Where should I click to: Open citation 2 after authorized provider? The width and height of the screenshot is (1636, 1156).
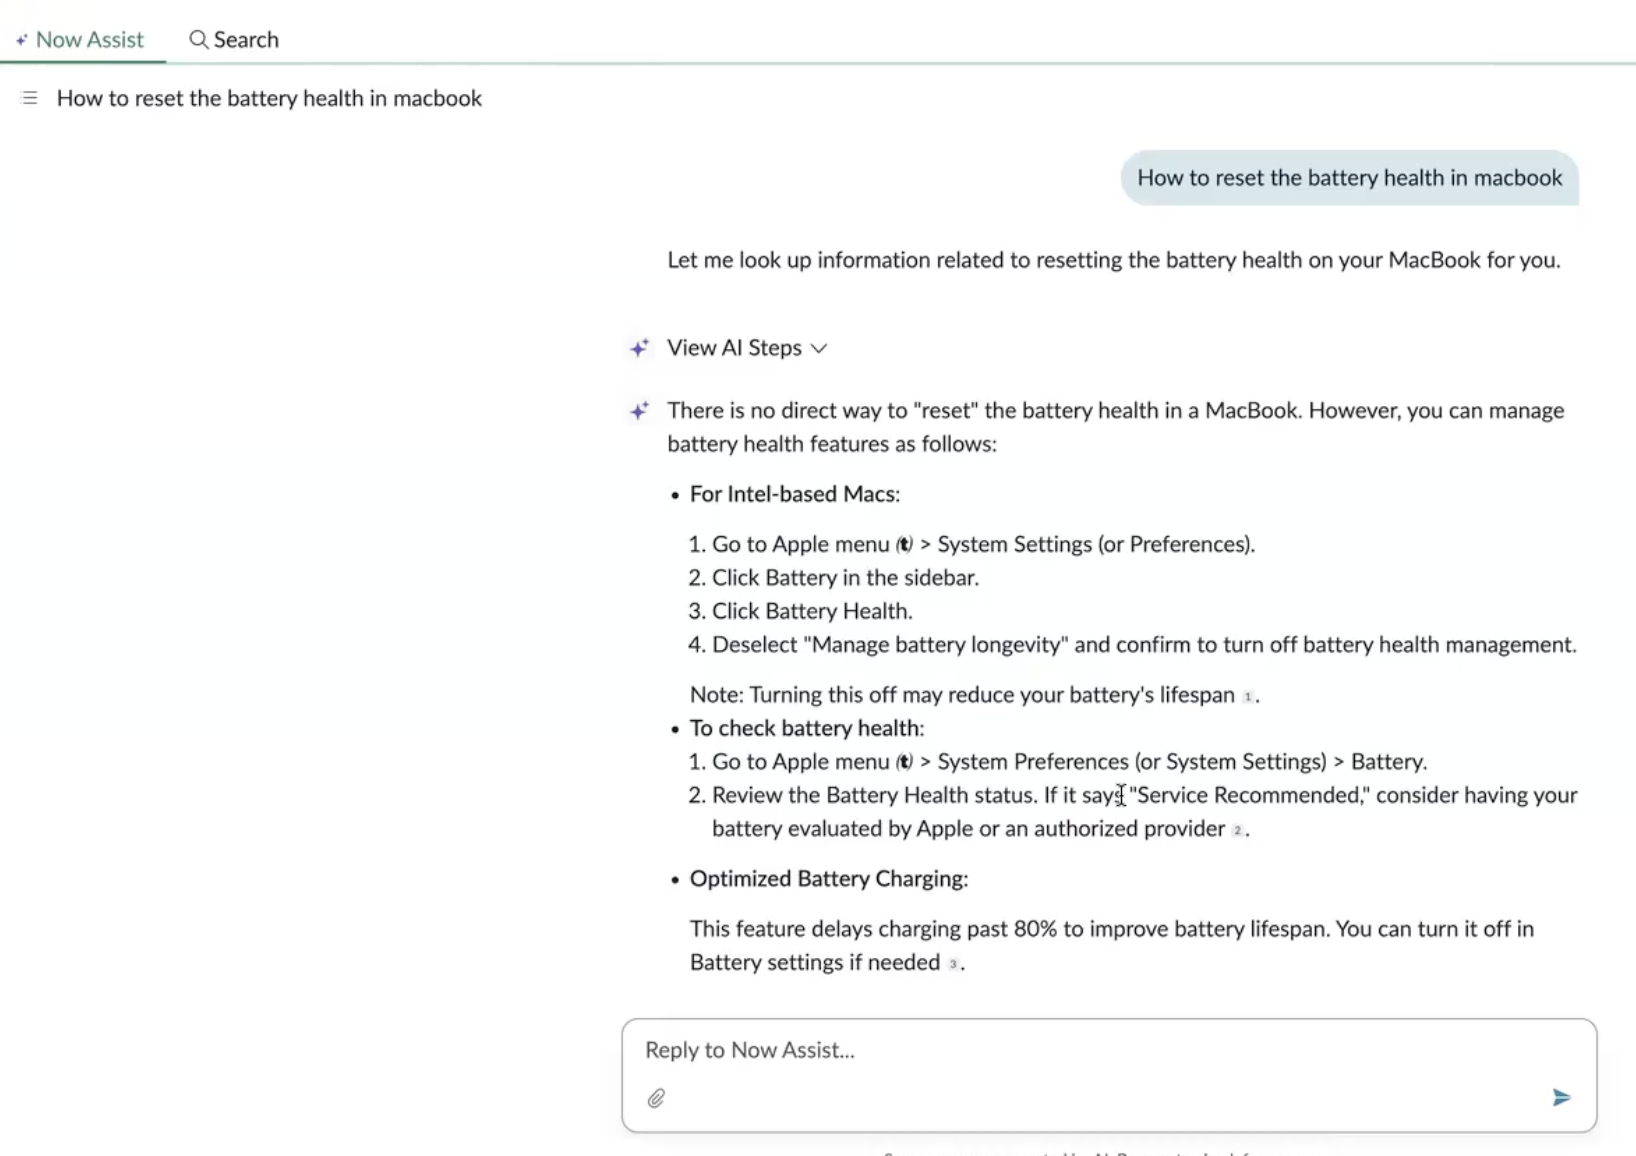[1237, 831]
